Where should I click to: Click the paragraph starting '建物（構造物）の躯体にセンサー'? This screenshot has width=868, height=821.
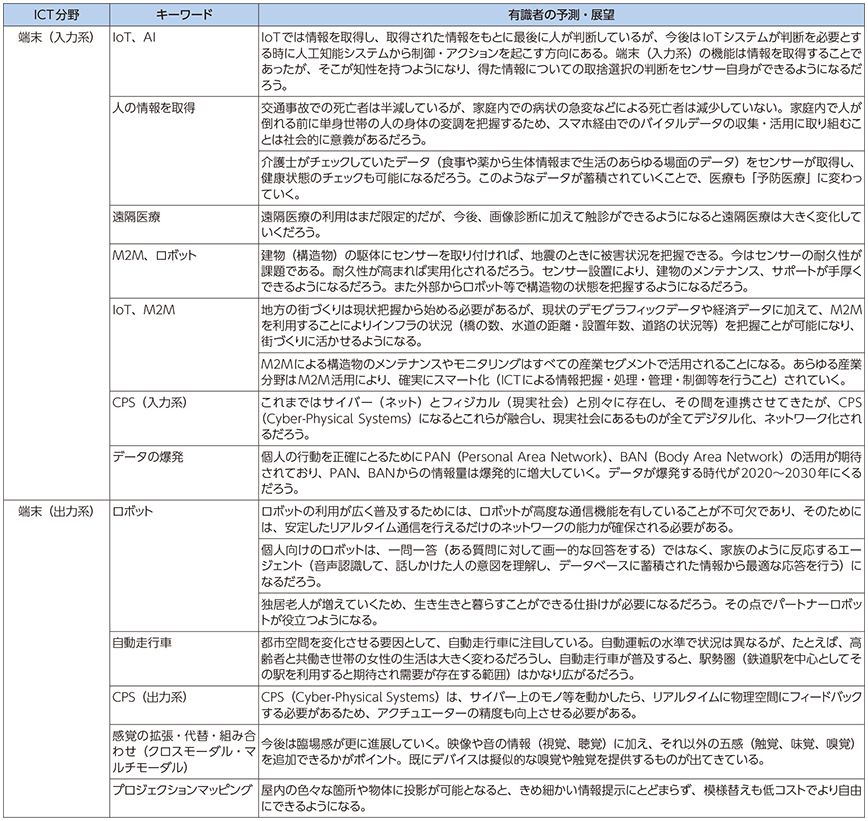561,271
